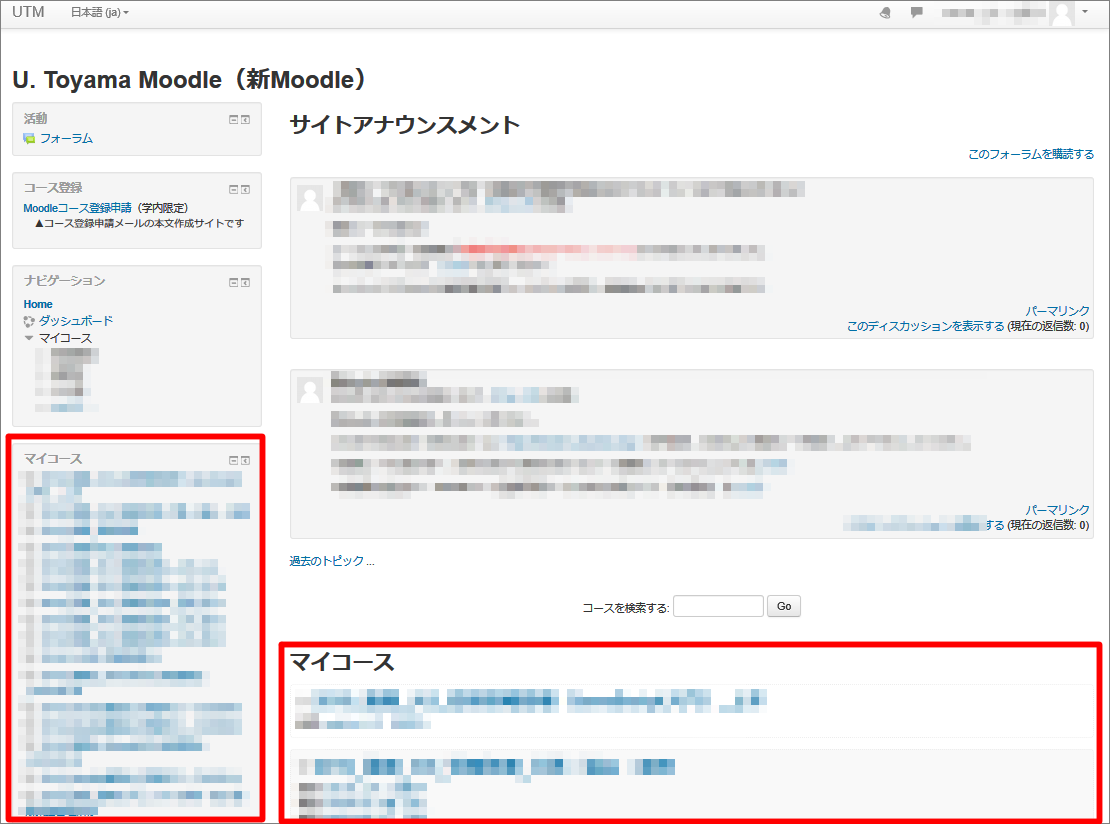Collapse the マイコース navigation tree node

click(29, 338)
